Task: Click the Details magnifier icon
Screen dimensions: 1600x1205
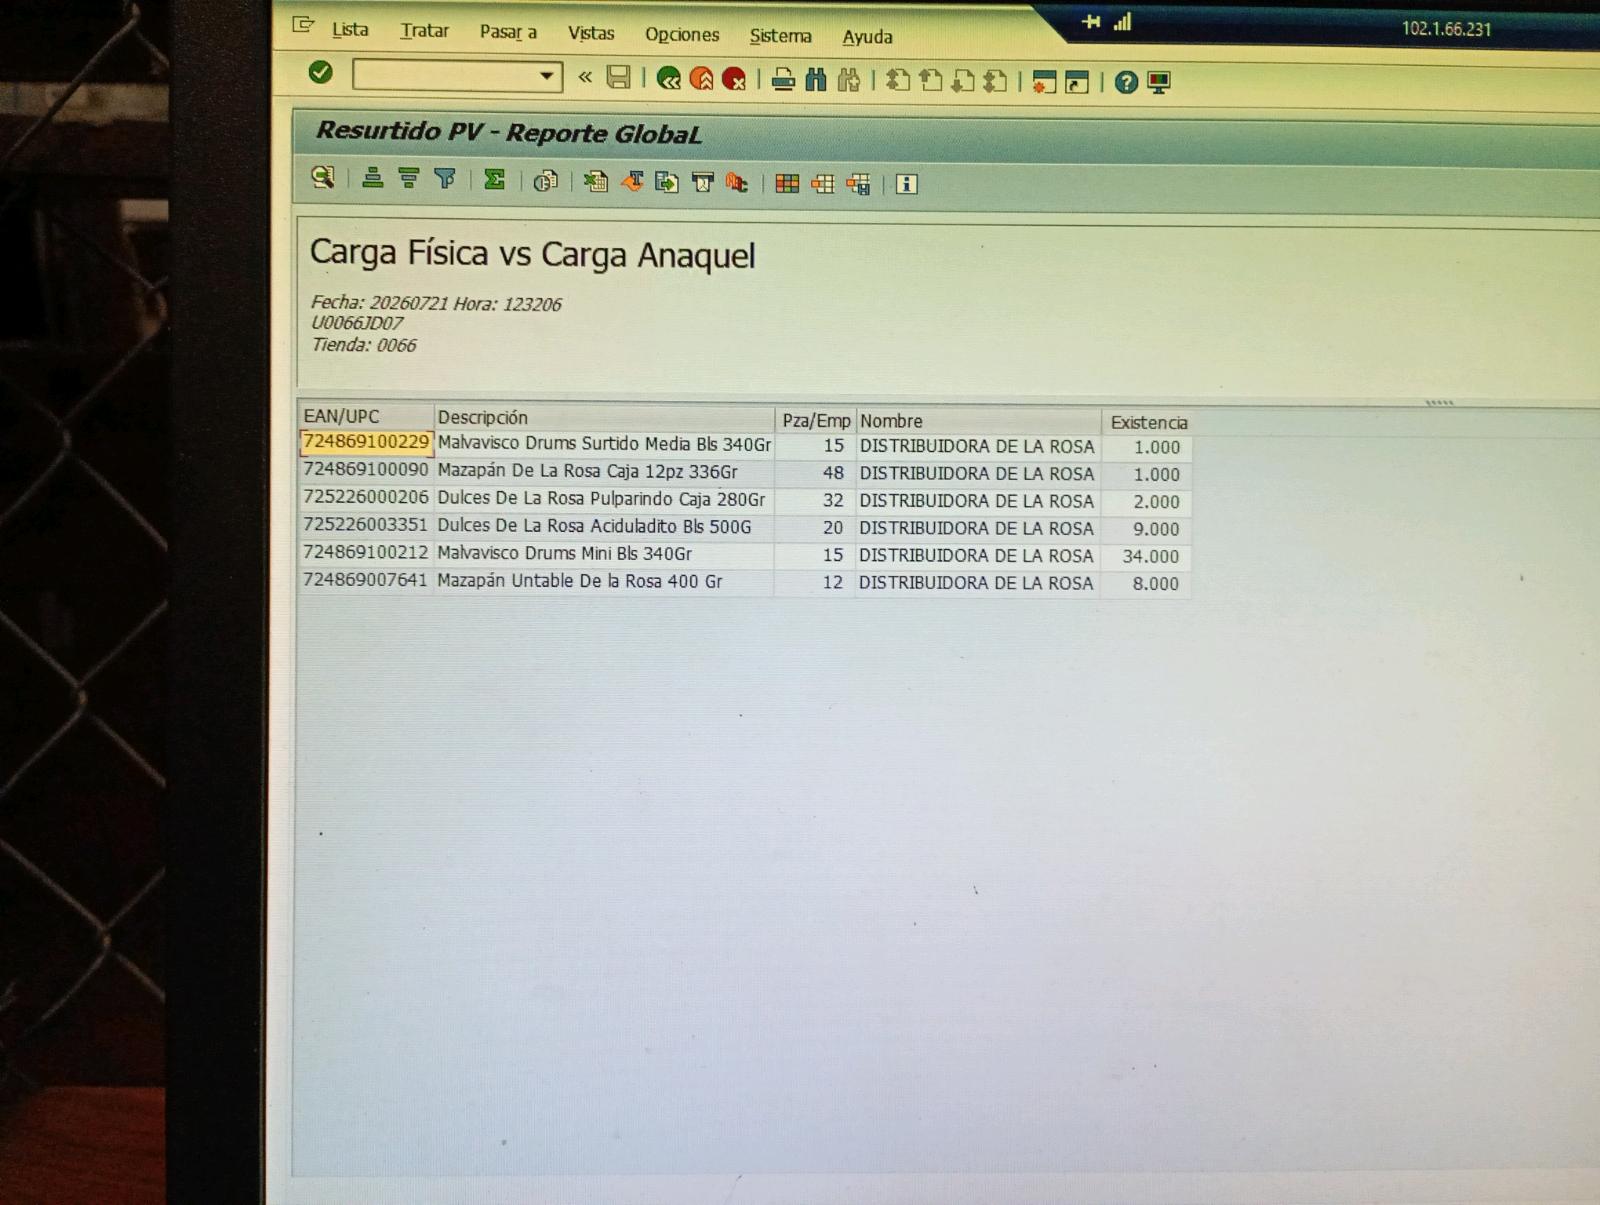Action: [322, 178]
